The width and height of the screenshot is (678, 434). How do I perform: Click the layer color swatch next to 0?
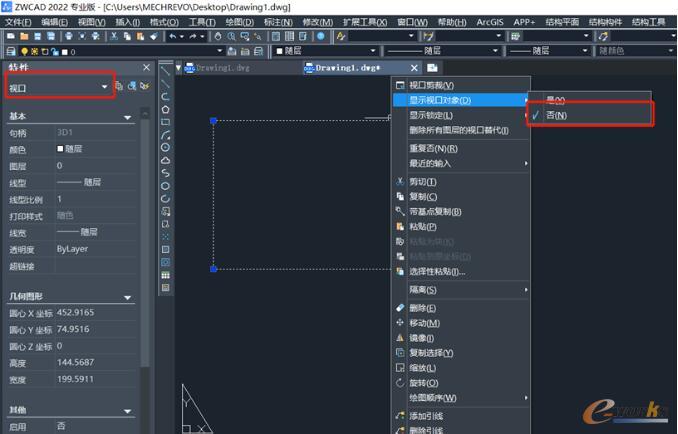coord(65,52)
